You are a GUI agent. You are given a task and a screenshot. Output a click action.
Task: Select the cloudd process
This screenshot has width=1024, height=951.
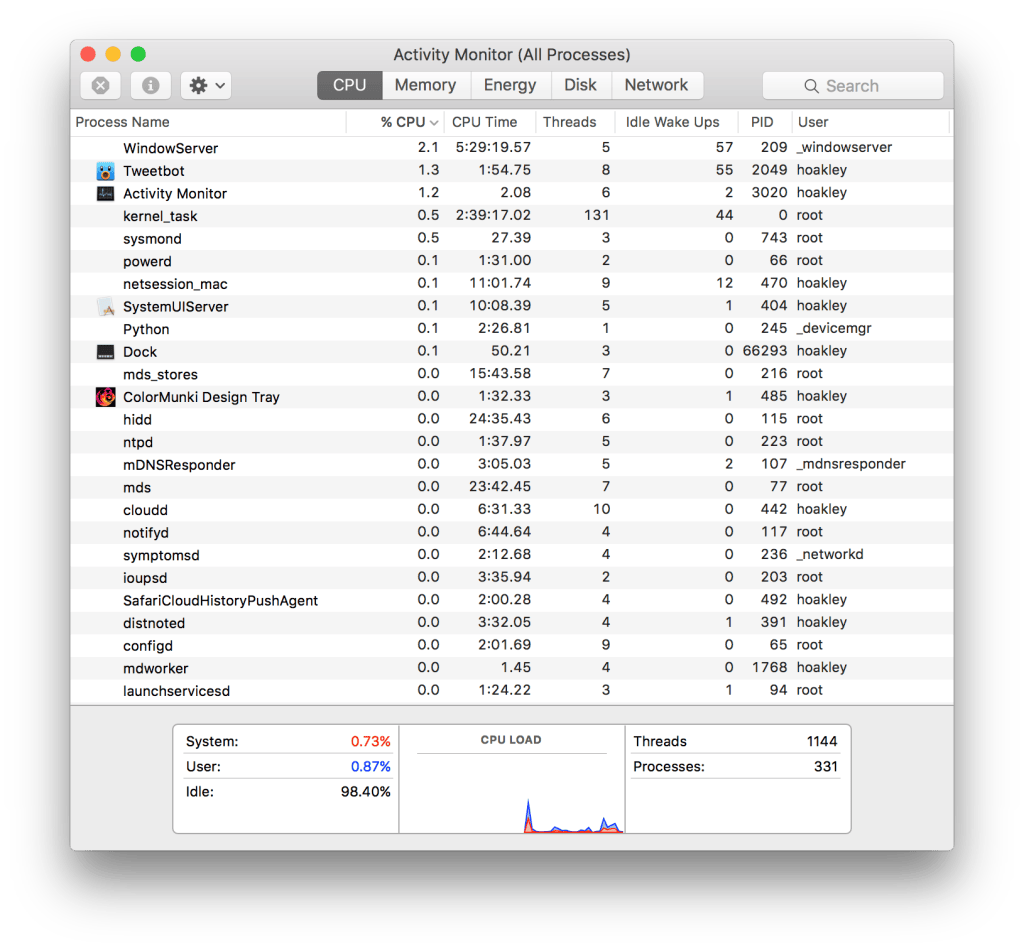click(x=512, y=509)
